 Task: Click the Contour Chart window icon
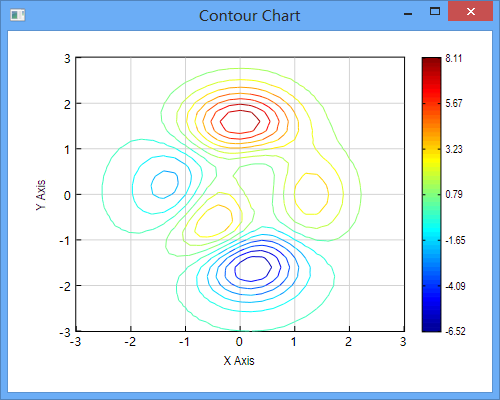17,15
